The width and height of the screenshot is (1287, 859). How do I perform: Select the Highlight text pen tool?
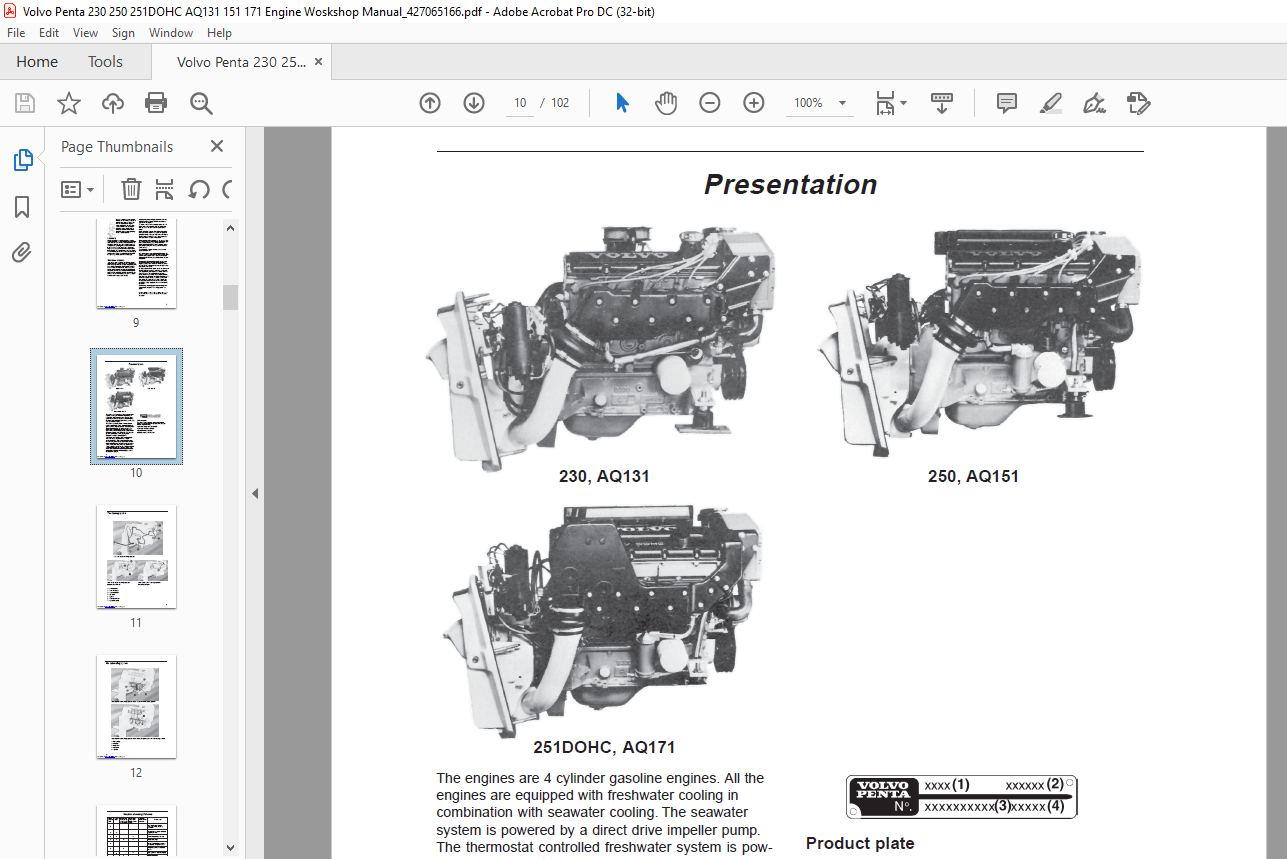1050,103
